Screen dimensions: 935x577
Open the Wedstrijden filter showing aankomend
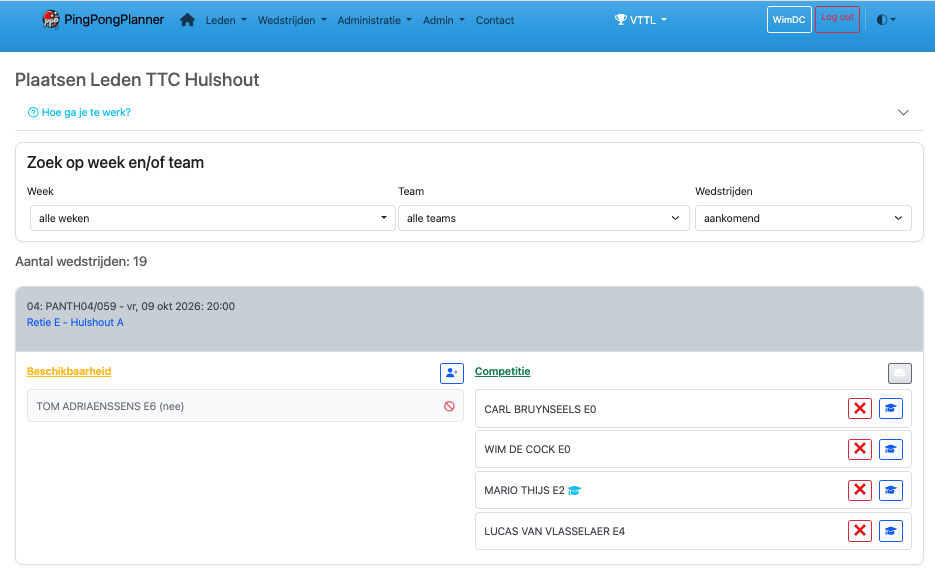tap(803, 218)
